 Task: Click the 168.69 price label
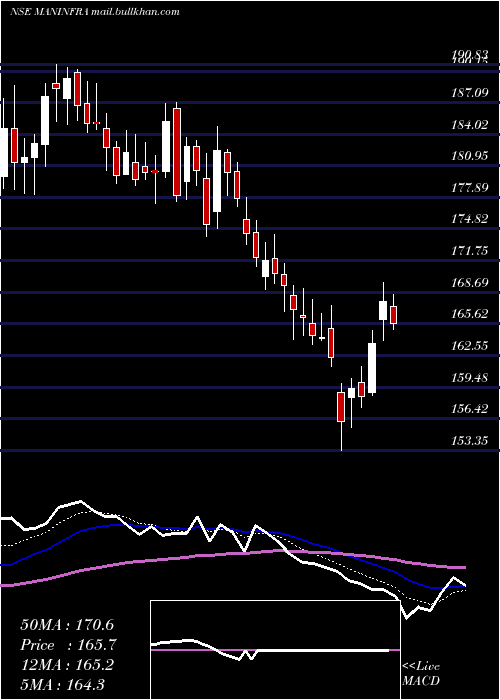(x=469, y=283)
